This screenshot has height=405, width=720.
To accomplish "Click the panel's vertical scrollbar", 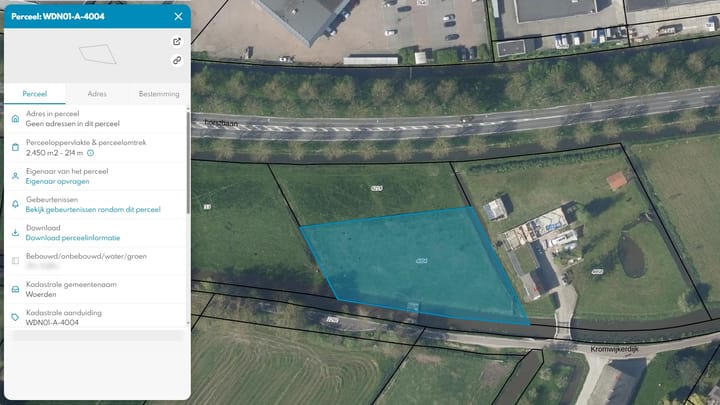I will [187, 160].
